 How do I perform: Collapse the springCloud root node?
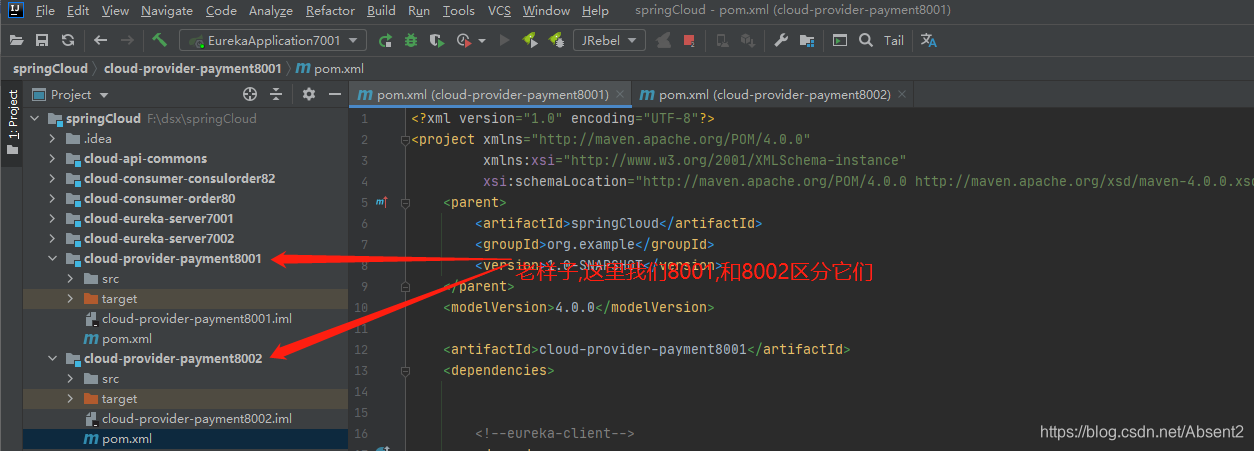(x=37, y=118)
